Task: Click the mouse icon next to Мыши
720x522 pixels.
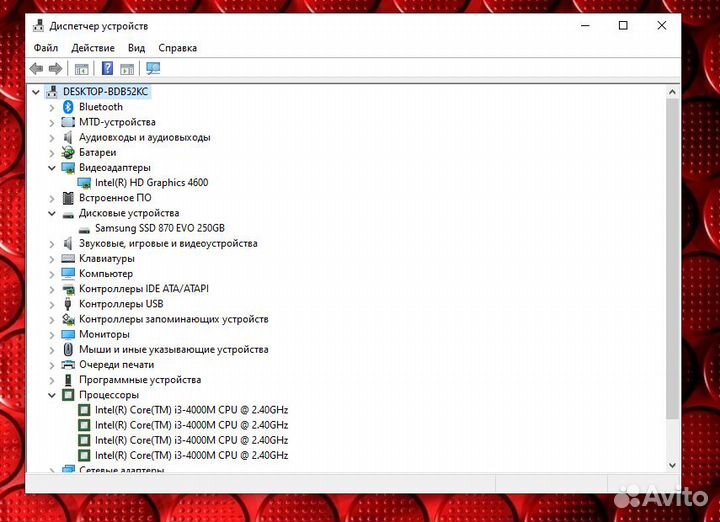Action: click(x=68, y=349)
